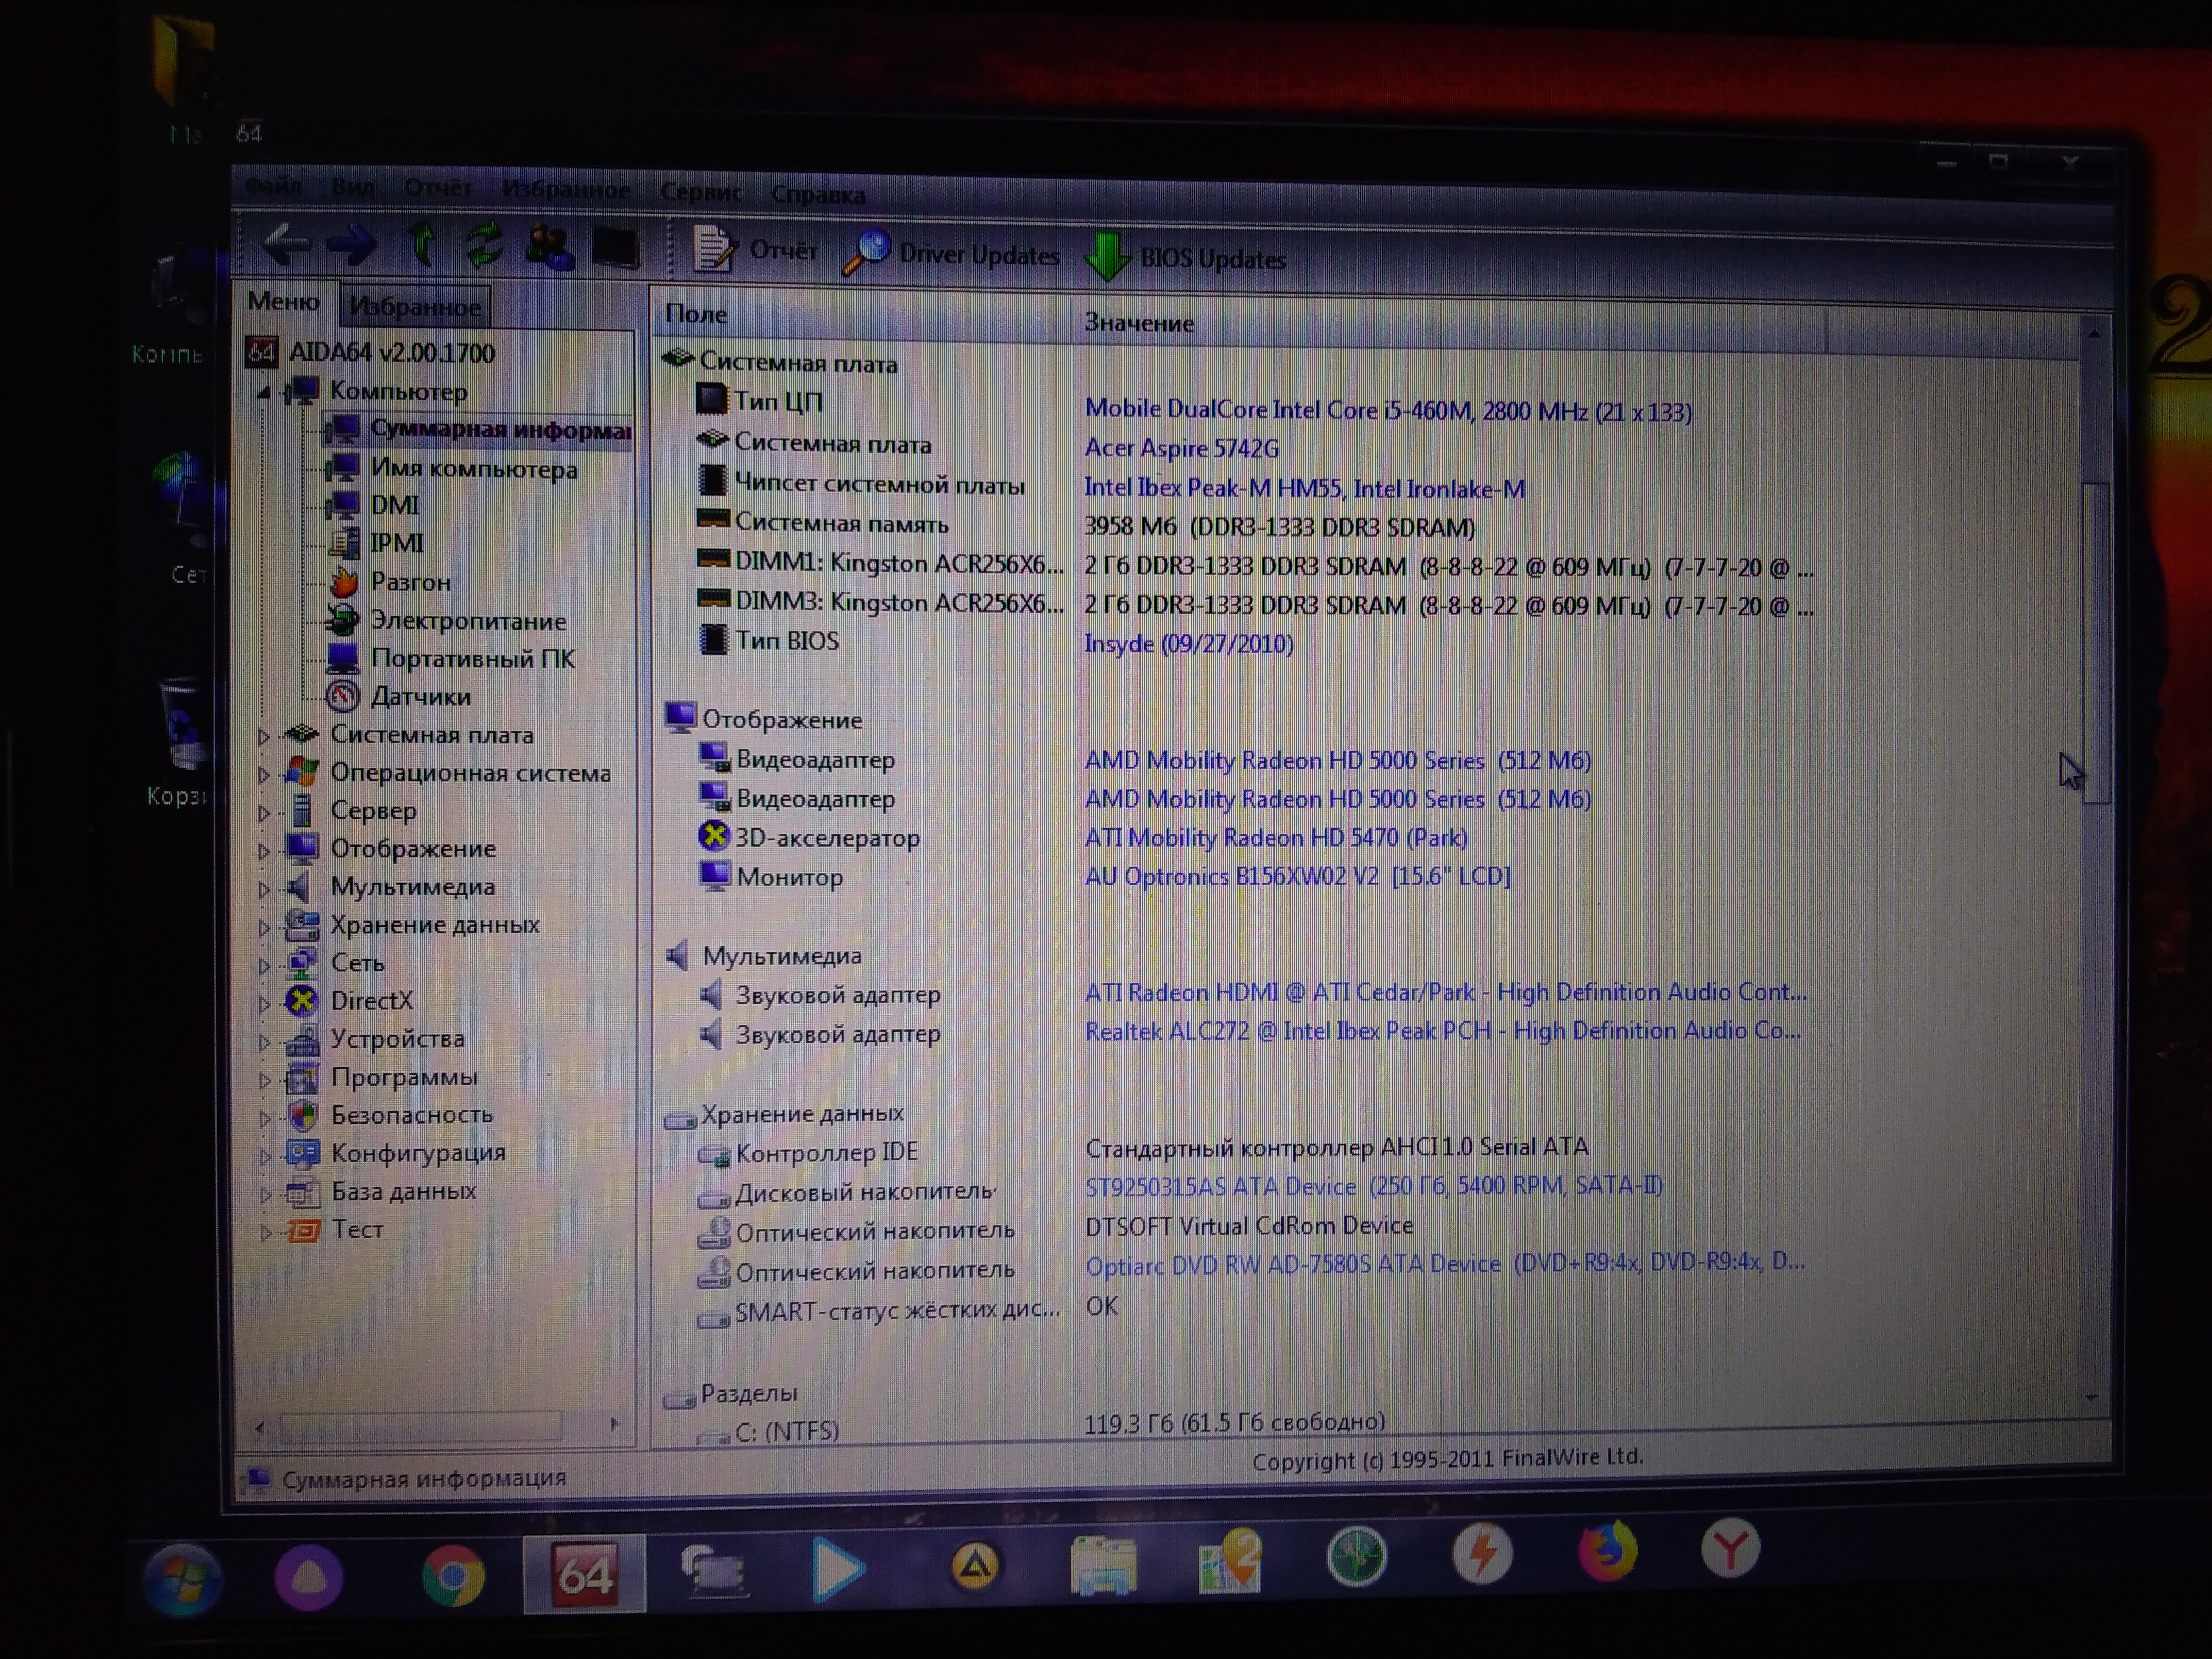Image resolution: width=2212 pixels, height=1659 pixels.
Task: Open Google Chrome from the taskbar
Action: (453, 1577)
